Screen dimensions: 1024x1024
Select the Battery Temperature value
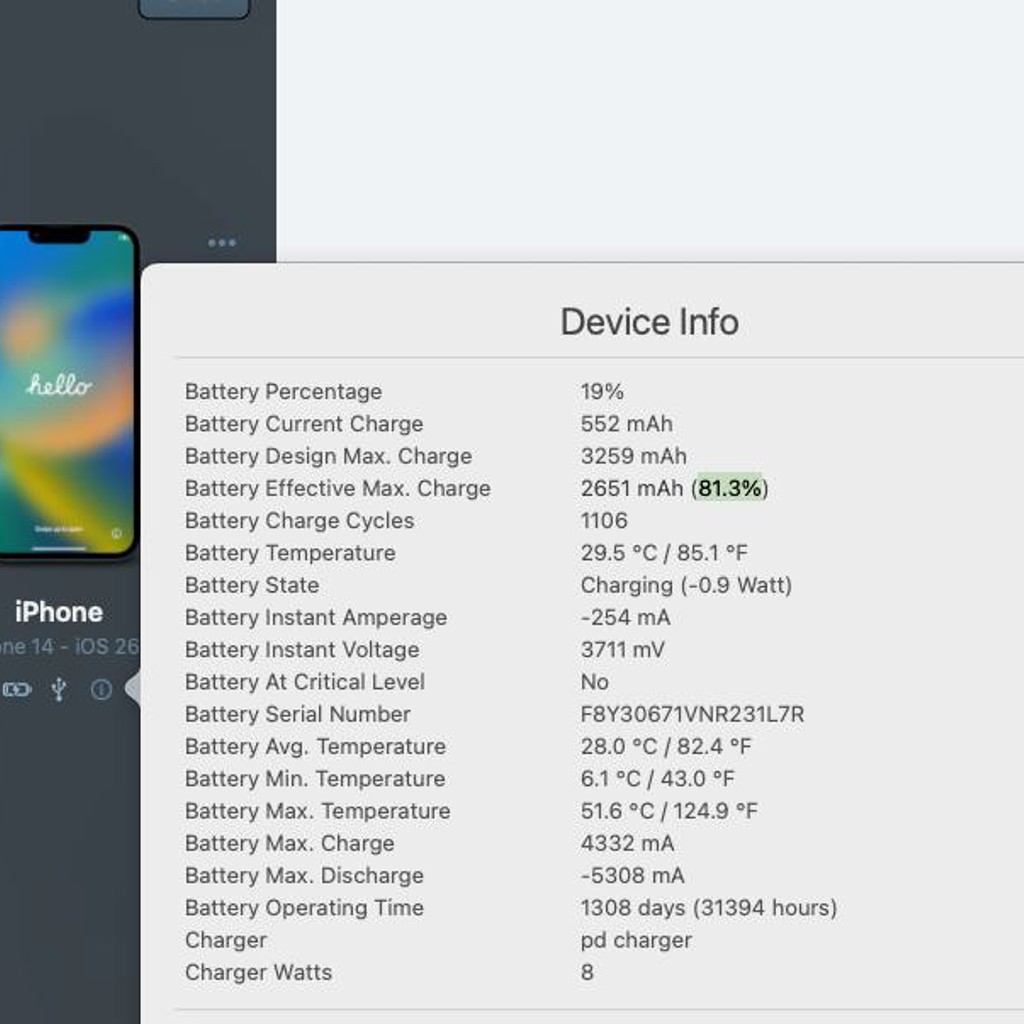coord(664,553)
